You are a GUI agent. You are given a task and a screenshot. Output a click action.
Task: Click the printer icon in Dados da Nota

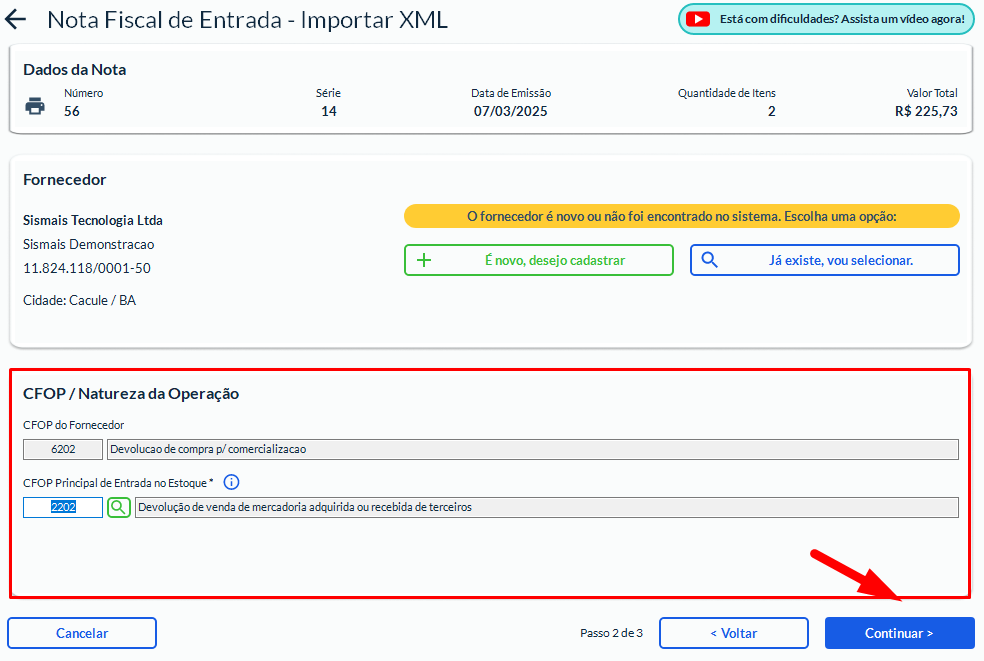[35, 105]
